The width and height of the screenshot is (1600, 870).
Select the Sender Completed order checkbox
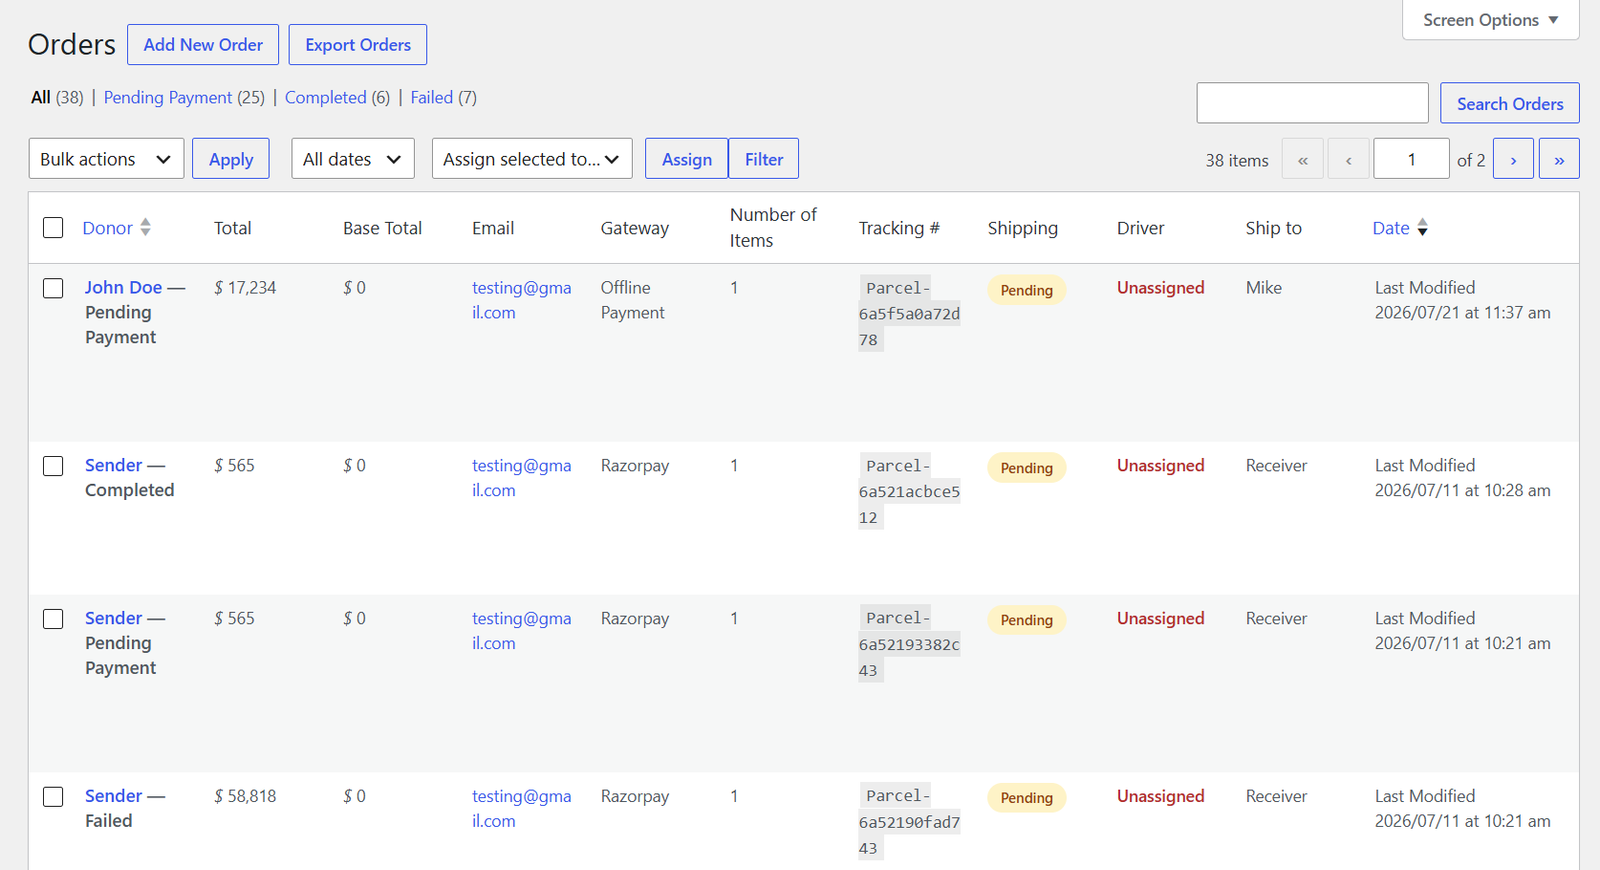(53, 466)
